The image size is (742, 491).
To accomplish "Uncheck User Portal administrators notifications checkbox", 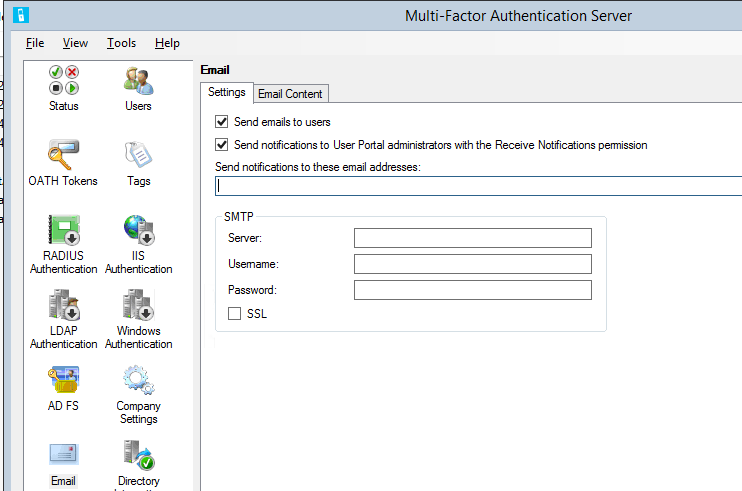I will [x=222, y=145].
